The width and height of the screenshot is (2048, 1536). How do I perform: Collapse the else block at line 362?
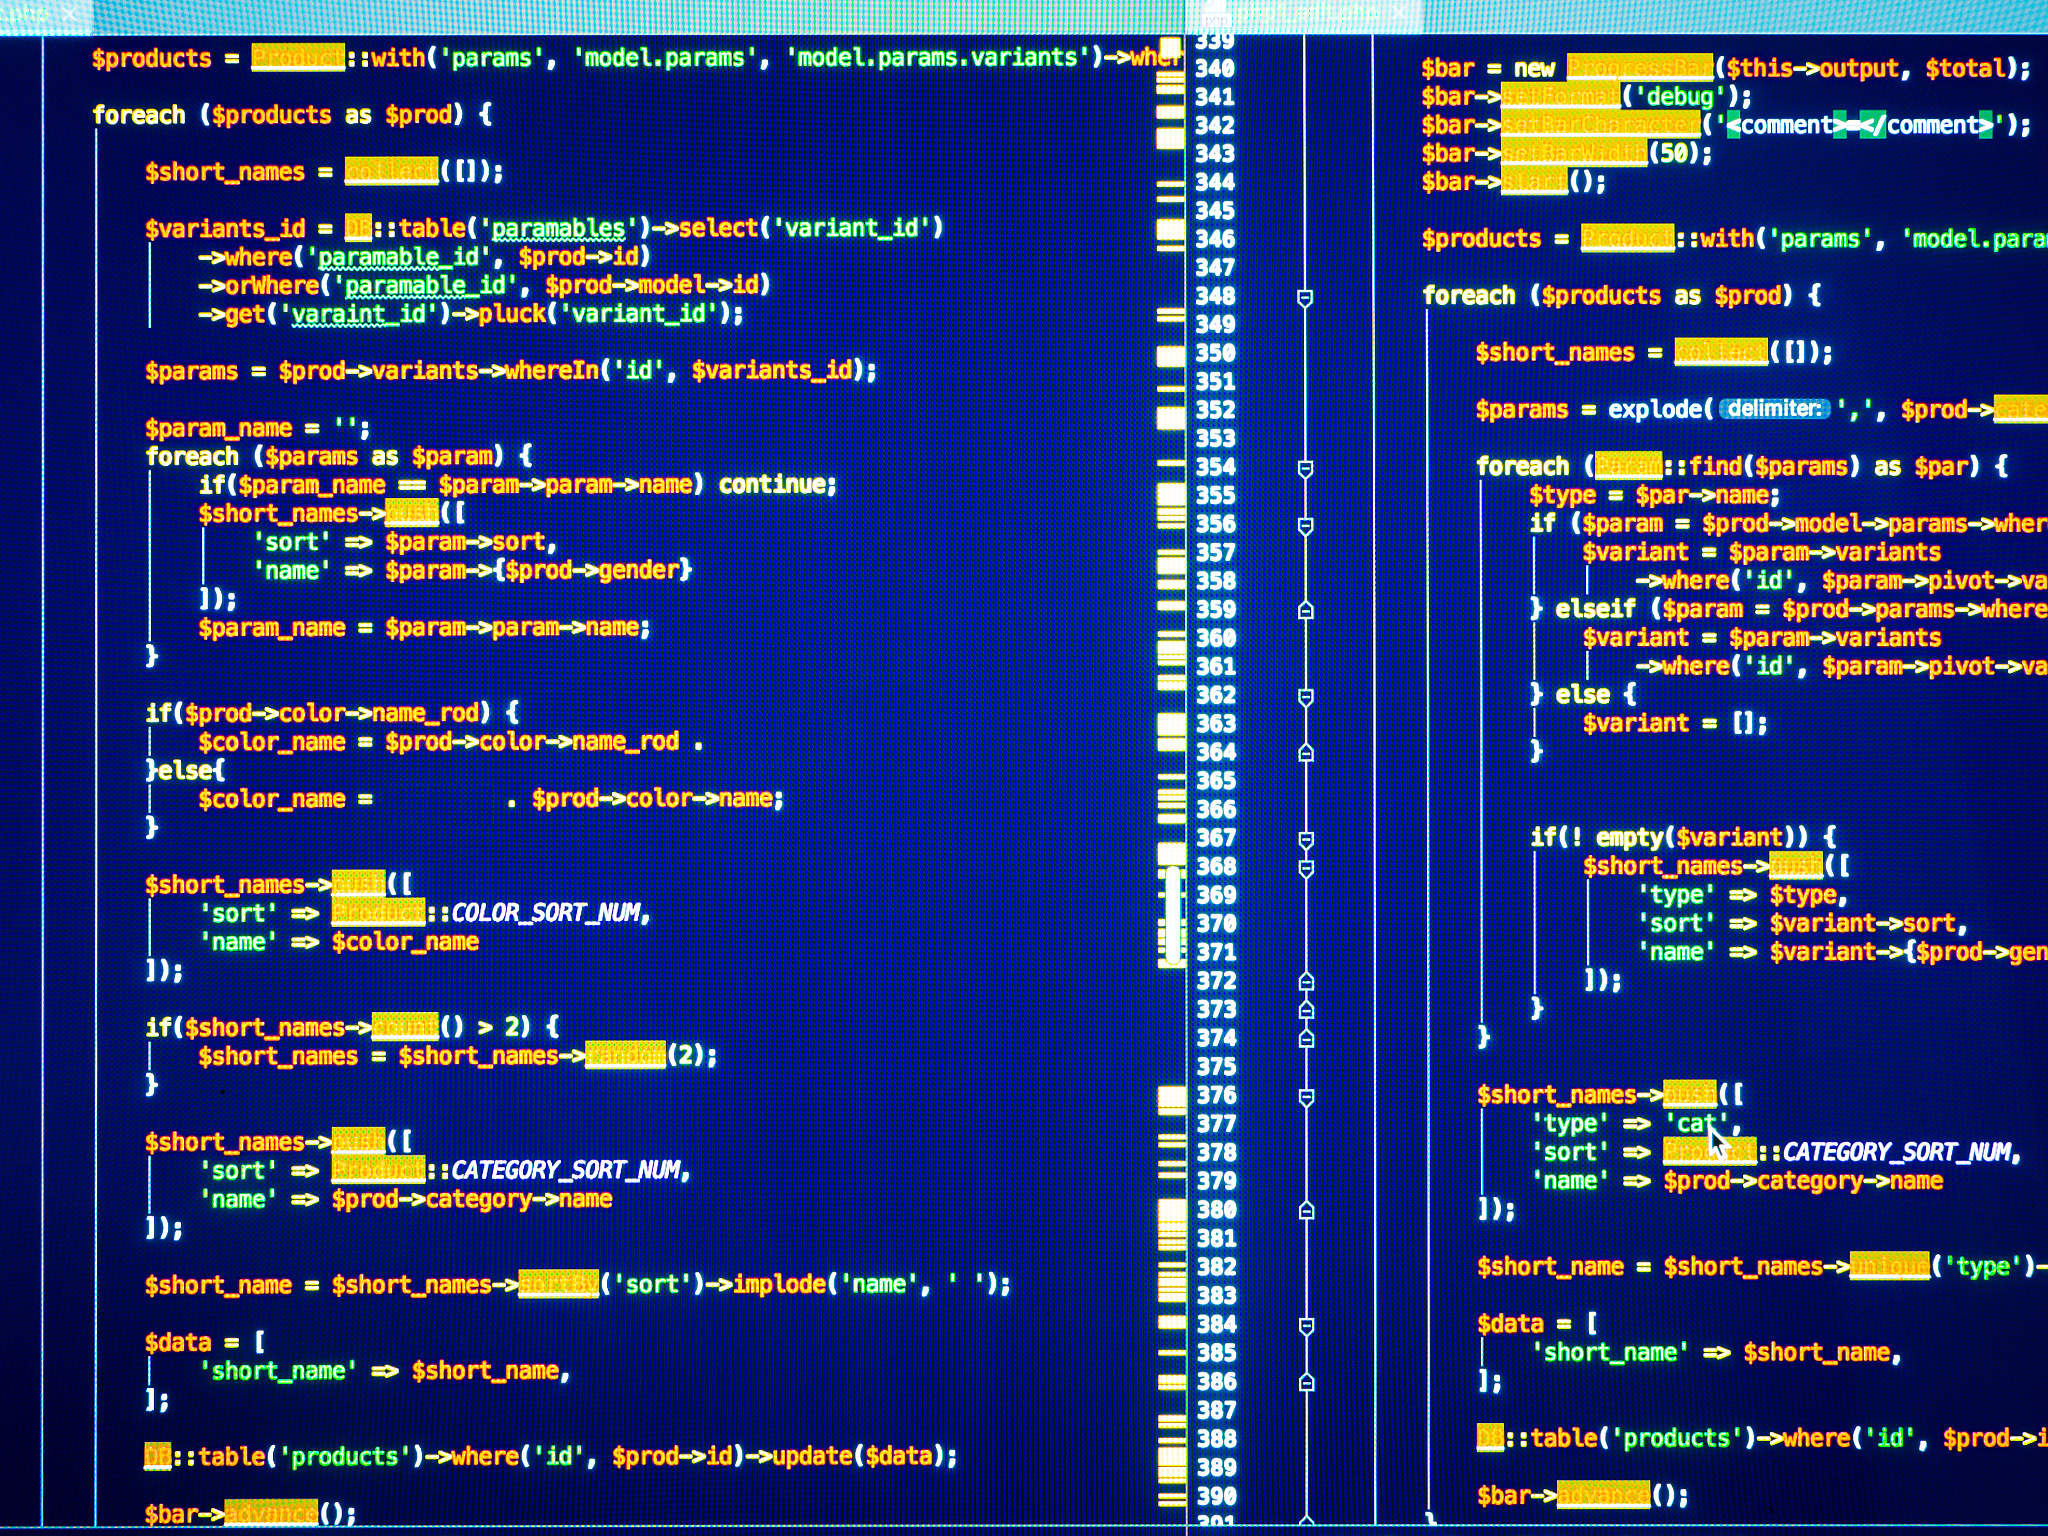[x=1305, y=696]
